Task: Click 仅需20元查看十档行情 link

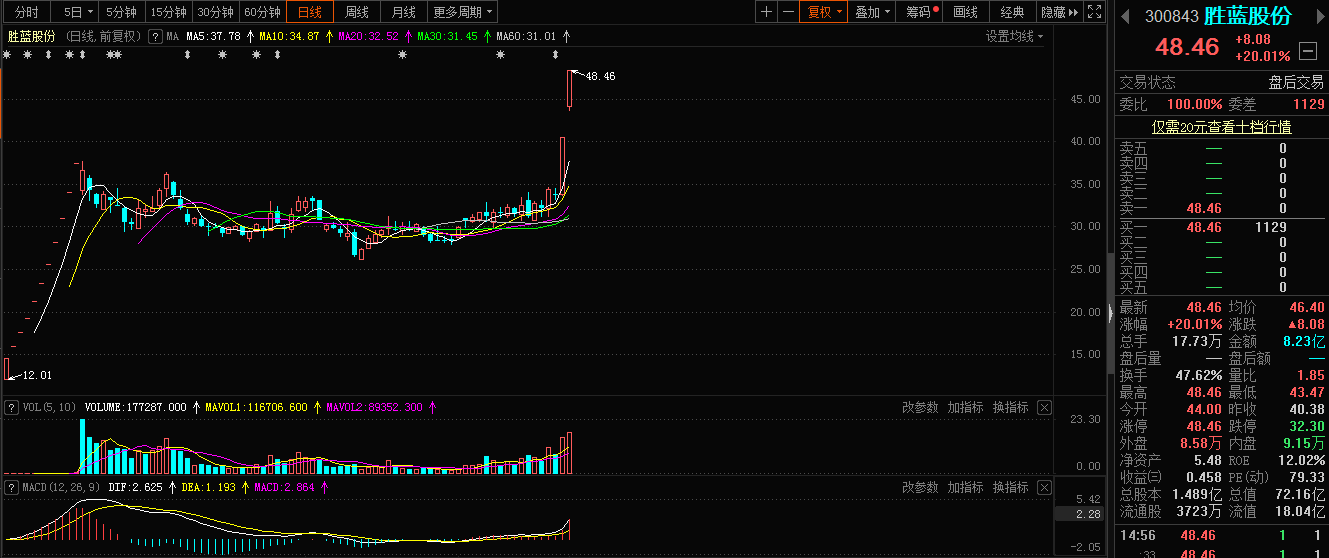Action: coord(1221,127)
